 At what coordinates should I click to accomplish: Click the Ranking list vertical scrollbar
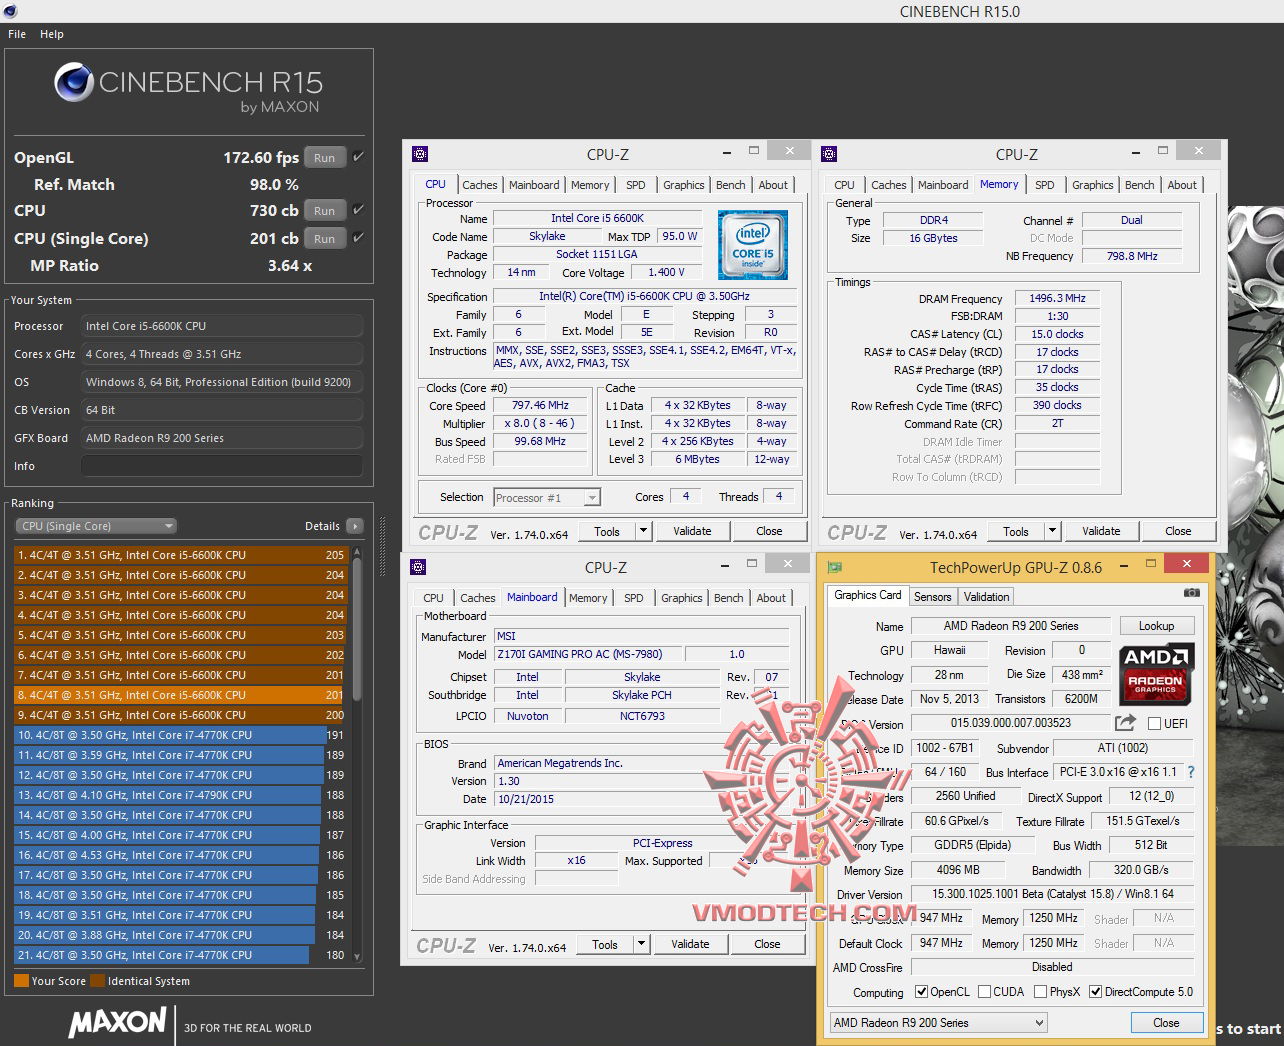[357, 755]
